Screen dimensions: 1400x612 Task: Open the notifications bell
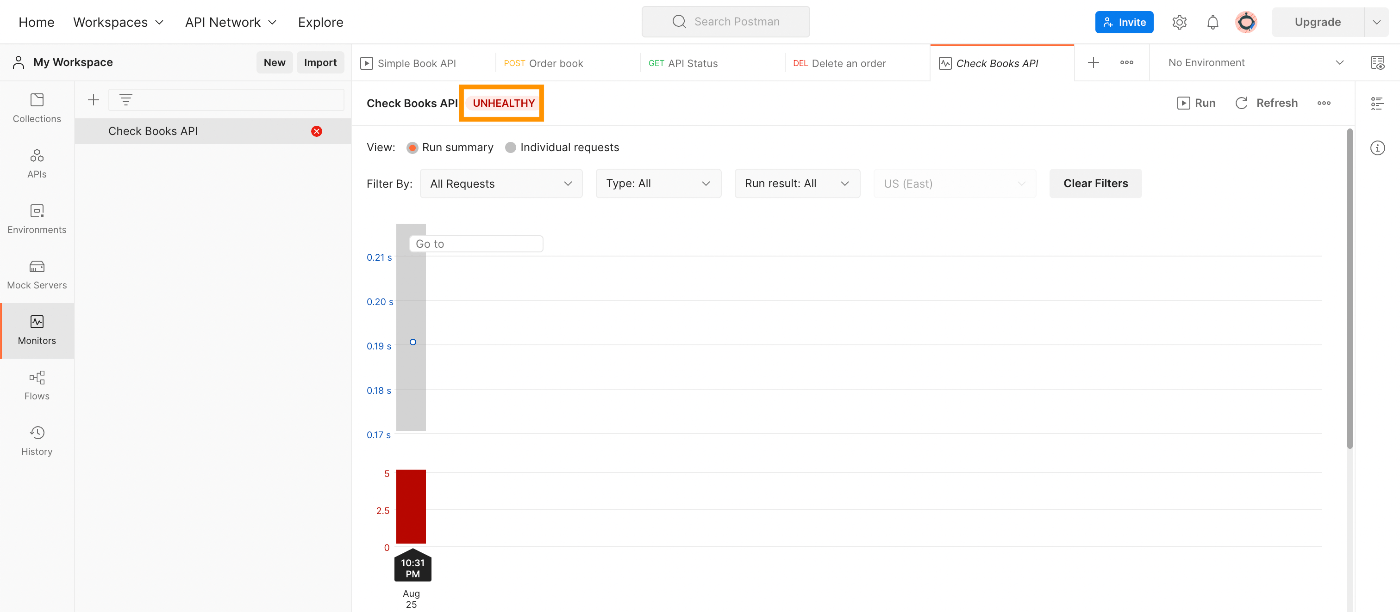(1212, 22)
